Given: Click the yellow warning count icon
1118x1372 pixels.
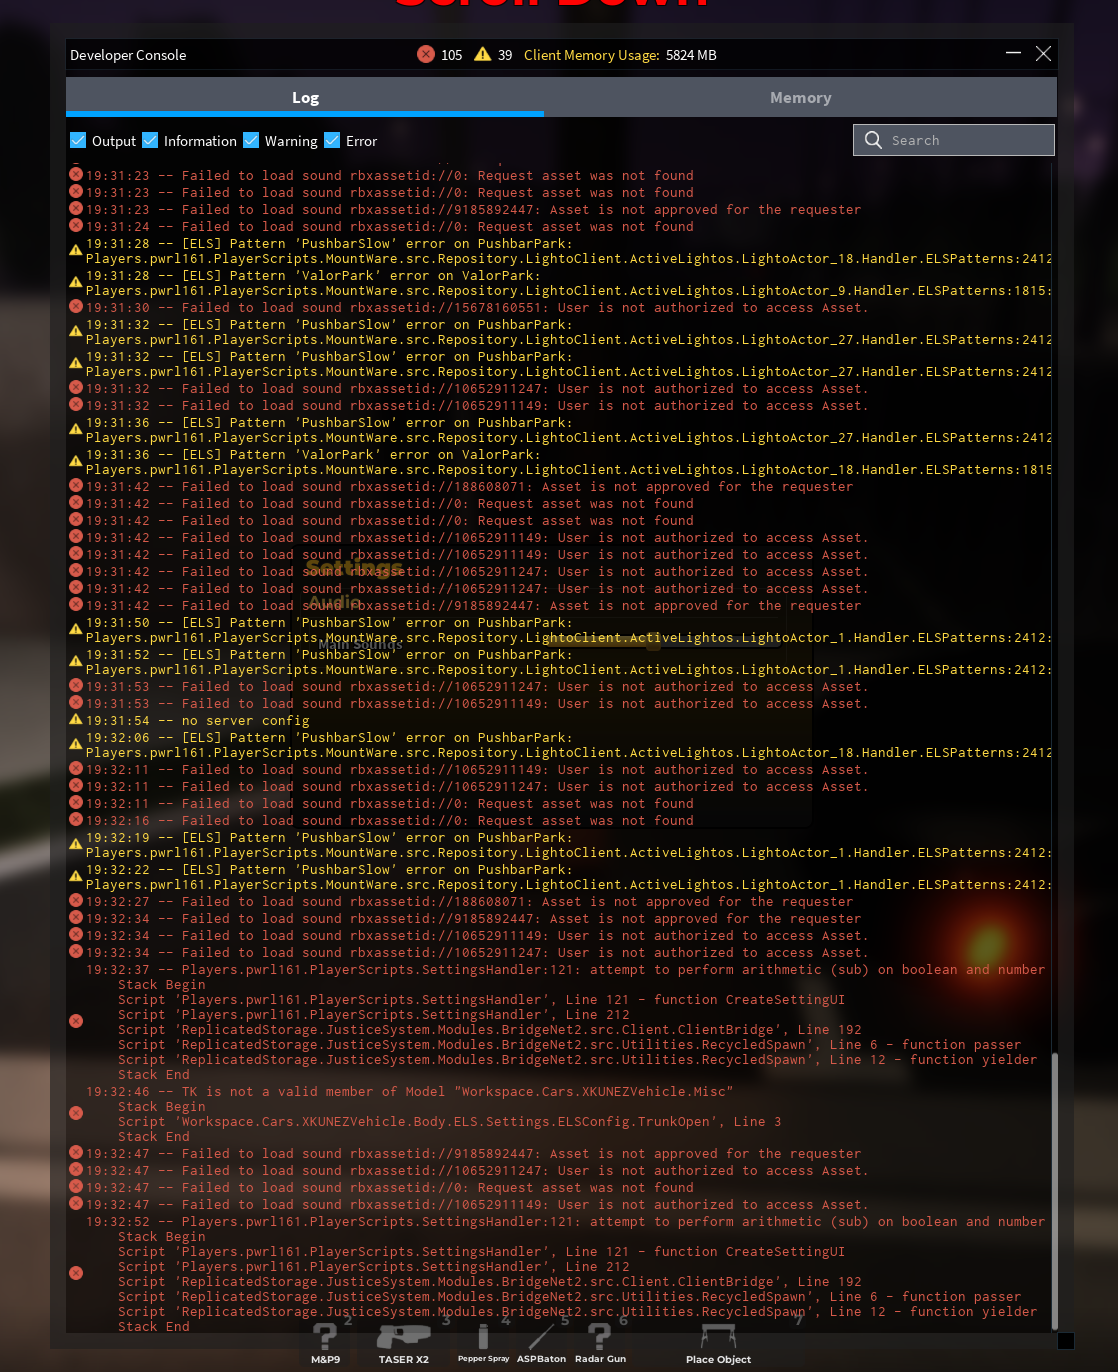Looking at the screenshot, I should [482, 54].
